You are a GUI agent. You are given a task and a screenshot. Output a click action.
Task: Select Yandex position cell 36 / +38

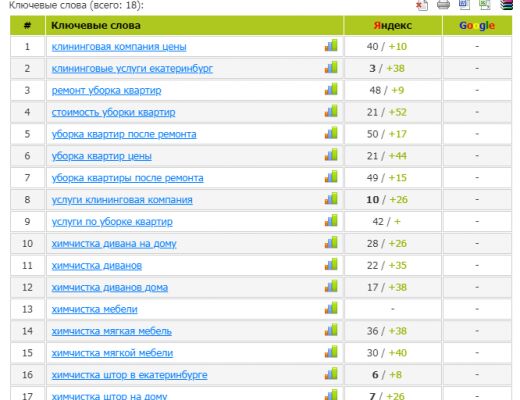(393, 331)
